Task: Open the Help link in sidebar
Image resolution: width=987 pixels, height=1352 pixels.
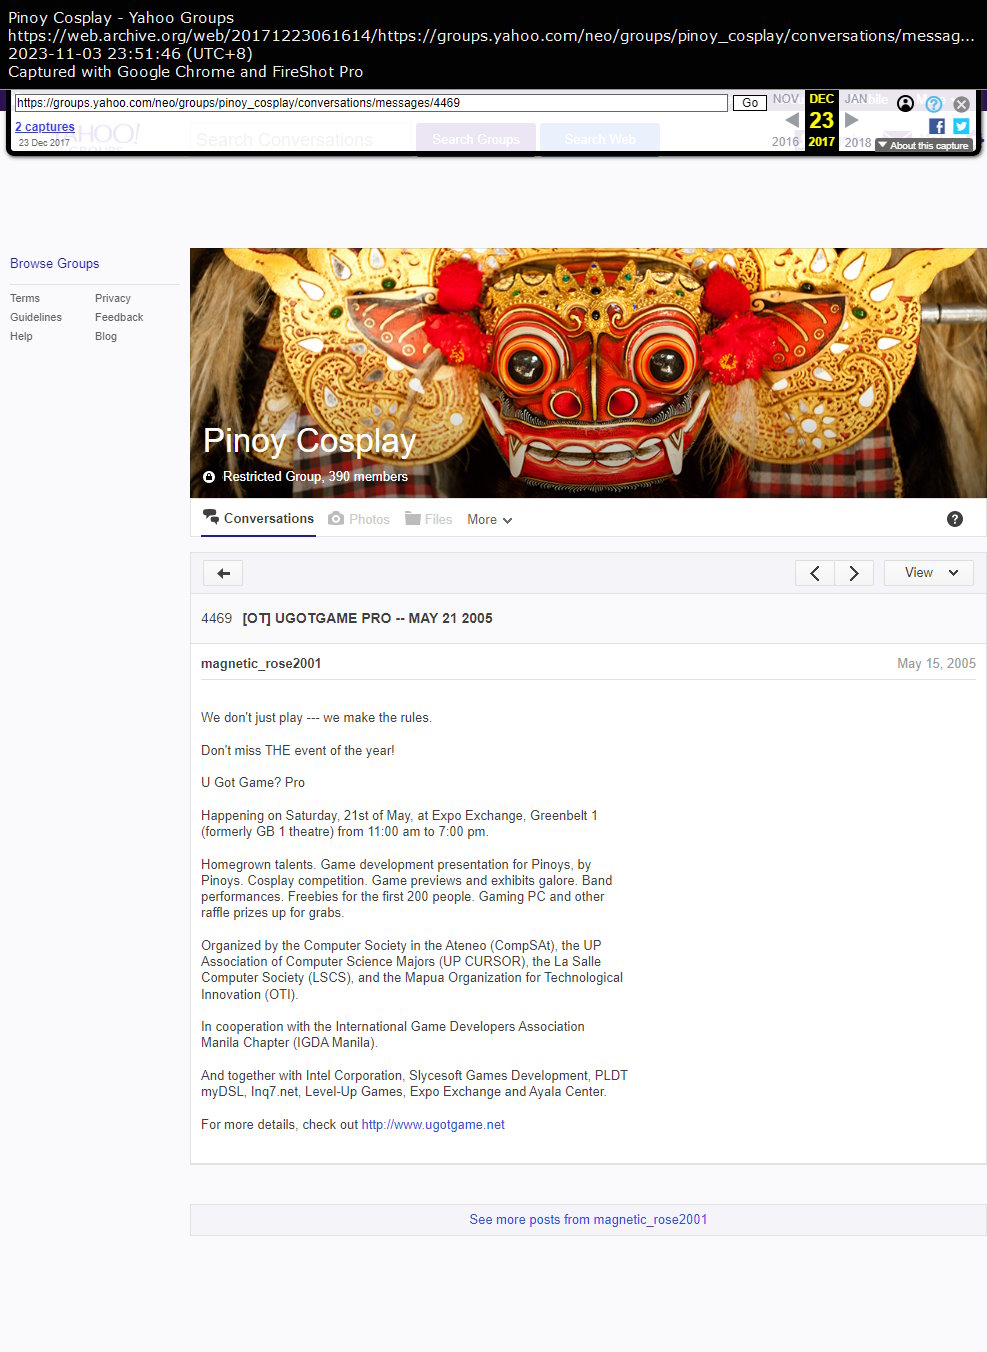Action: click(21, 336)
